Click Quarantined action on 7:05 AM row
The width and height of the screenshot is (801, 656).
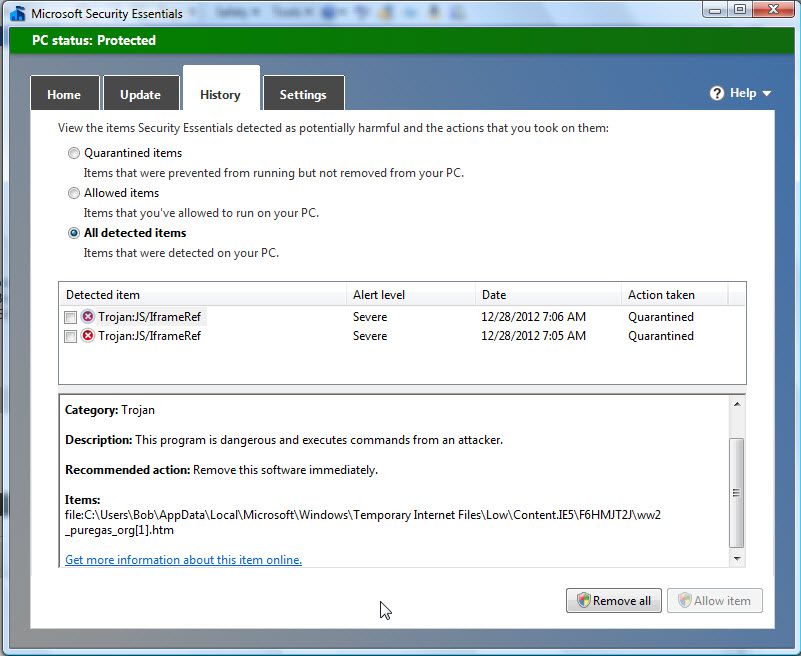pos(661,336)
